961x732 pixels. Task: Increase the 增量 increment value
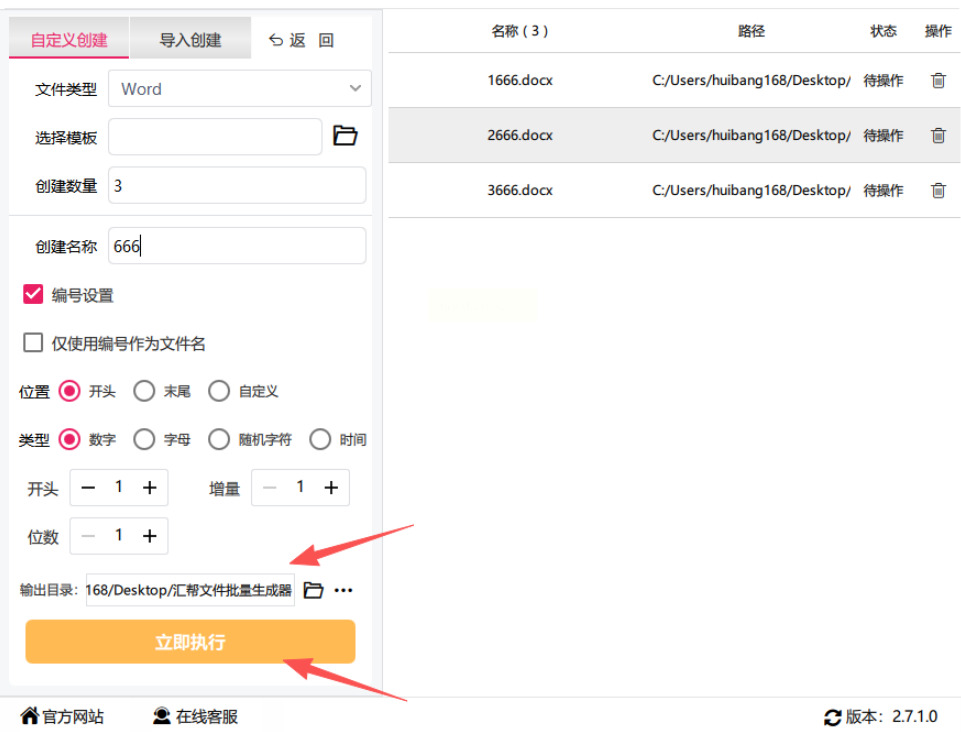tap(331, 488)
